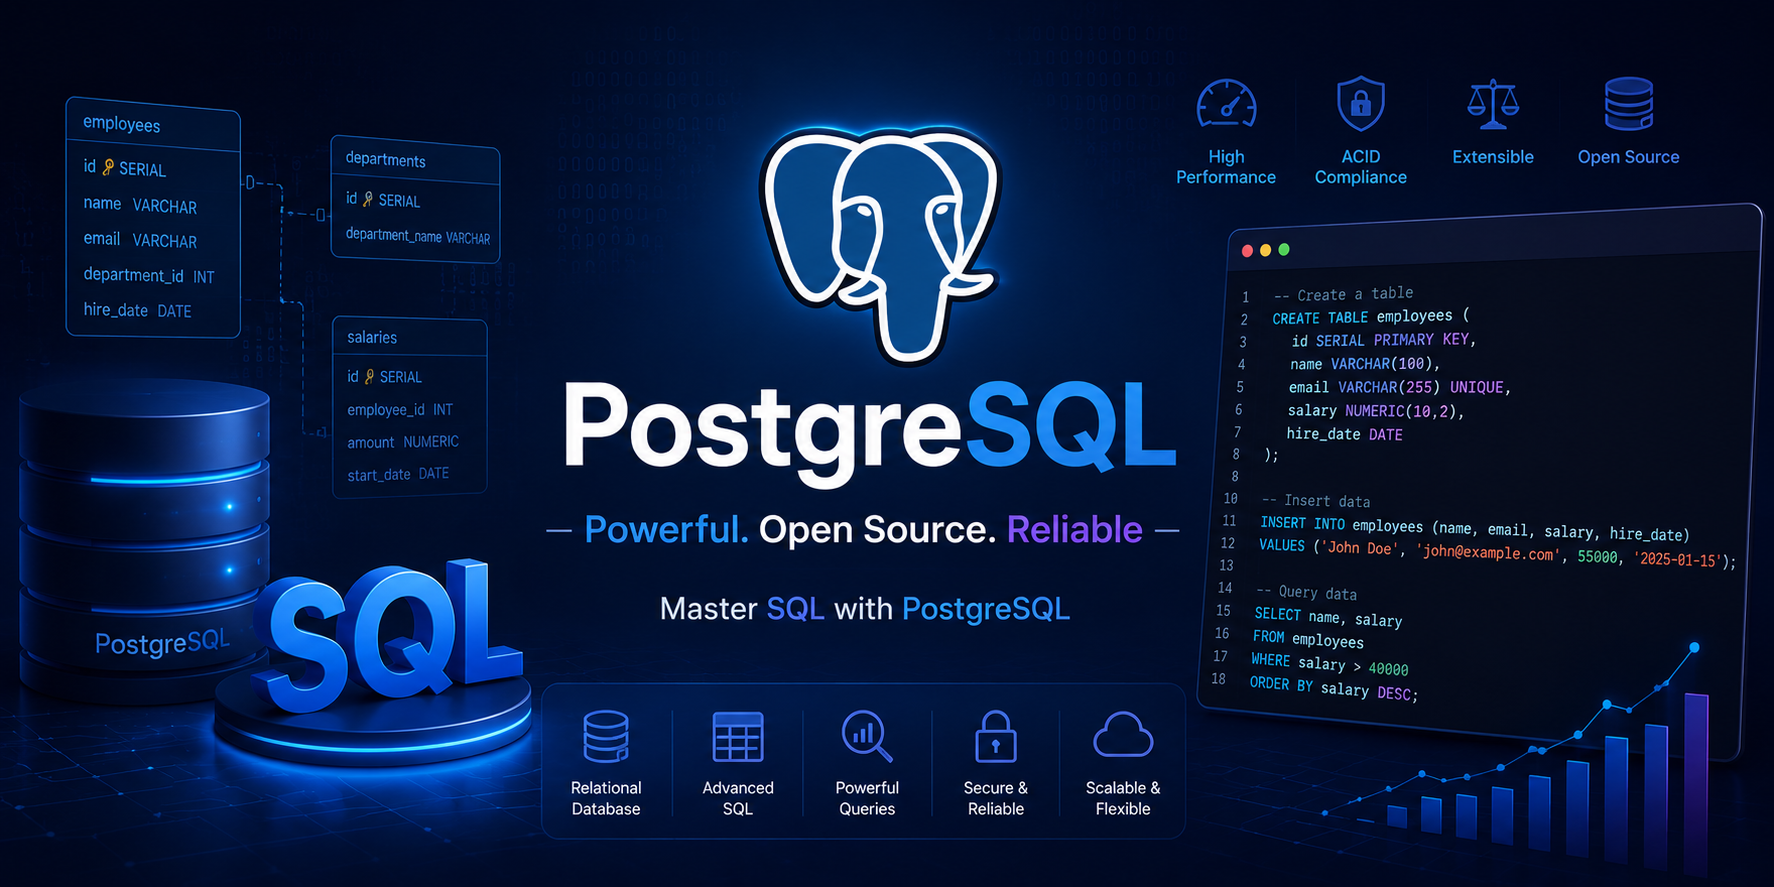Click the '-- Query data' comment line

point(1306,592)
